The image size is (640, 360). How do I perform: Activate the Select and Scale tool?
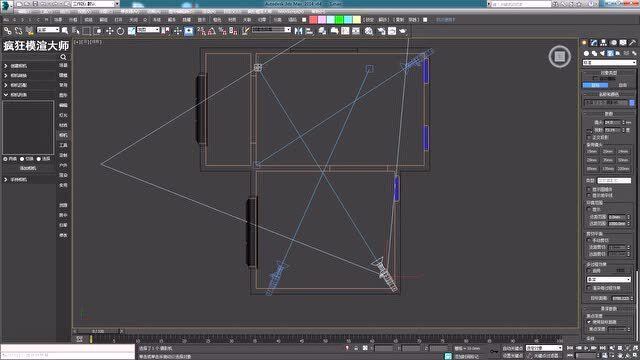(131, 31)
